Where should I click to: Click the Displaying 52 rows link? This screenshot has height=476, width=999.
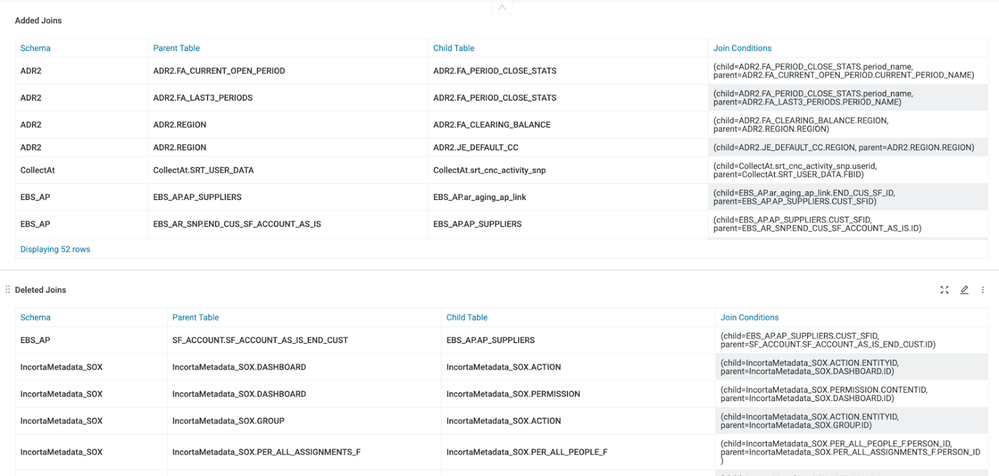tap(55, 249)
